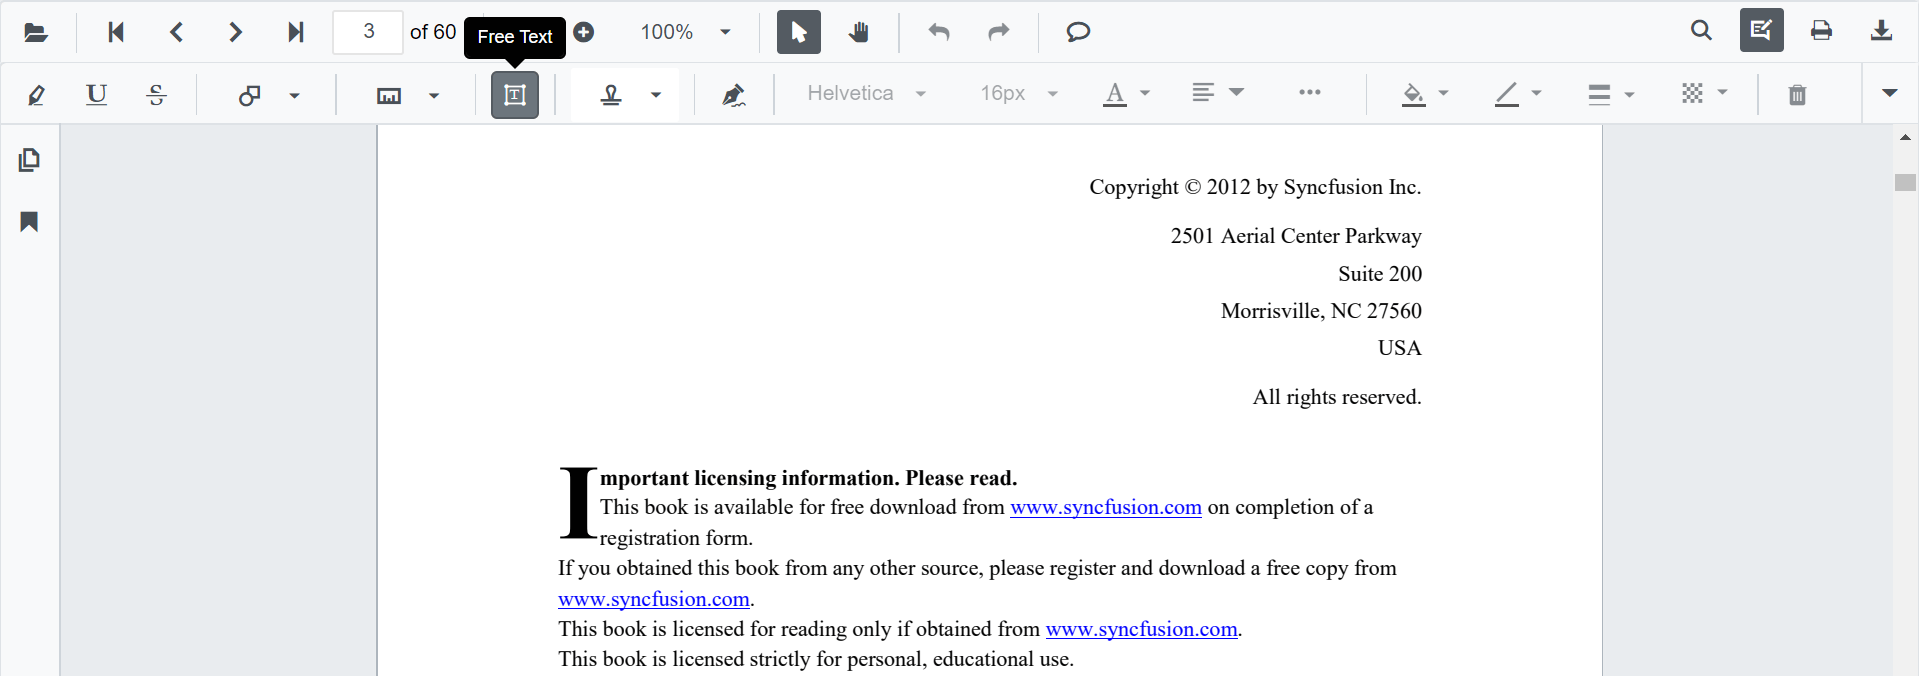Viewport: 1919px width, 676px height.
Task: Click www.syncfusion.com link after 'obtained from'
Action: point(1141,629)
